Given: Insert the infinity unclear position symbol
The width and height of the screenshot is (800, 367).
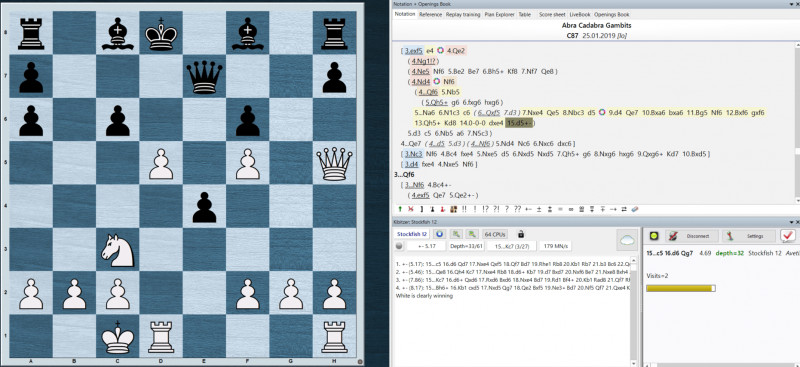Looking at the screenshot, I should pos(571,209).
